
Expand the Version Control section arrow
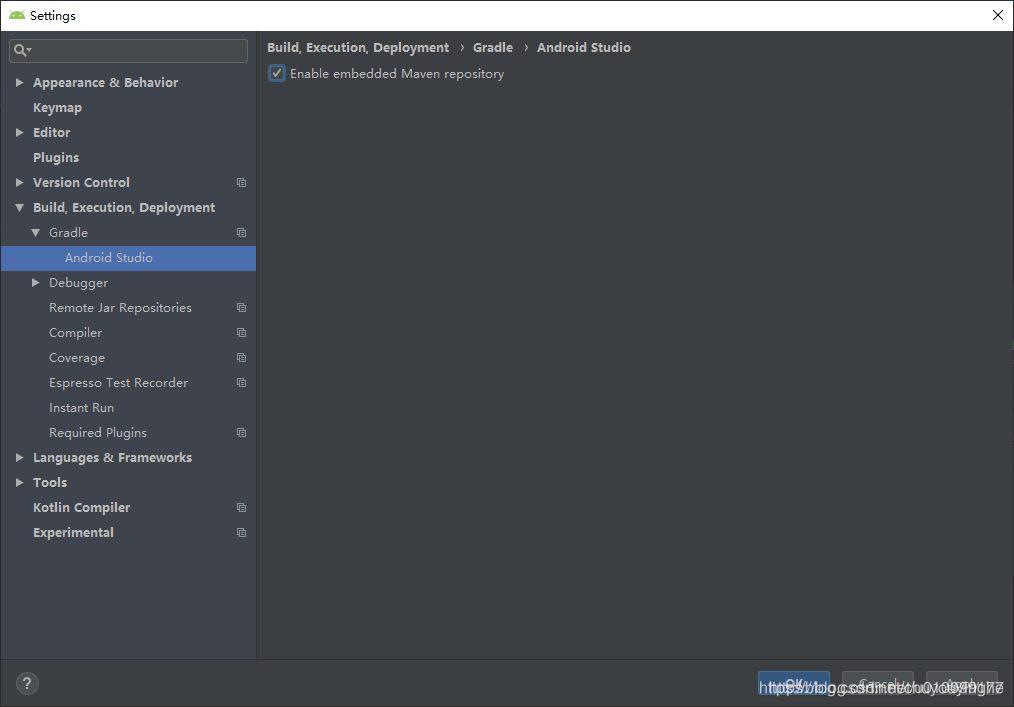[19, 182]
